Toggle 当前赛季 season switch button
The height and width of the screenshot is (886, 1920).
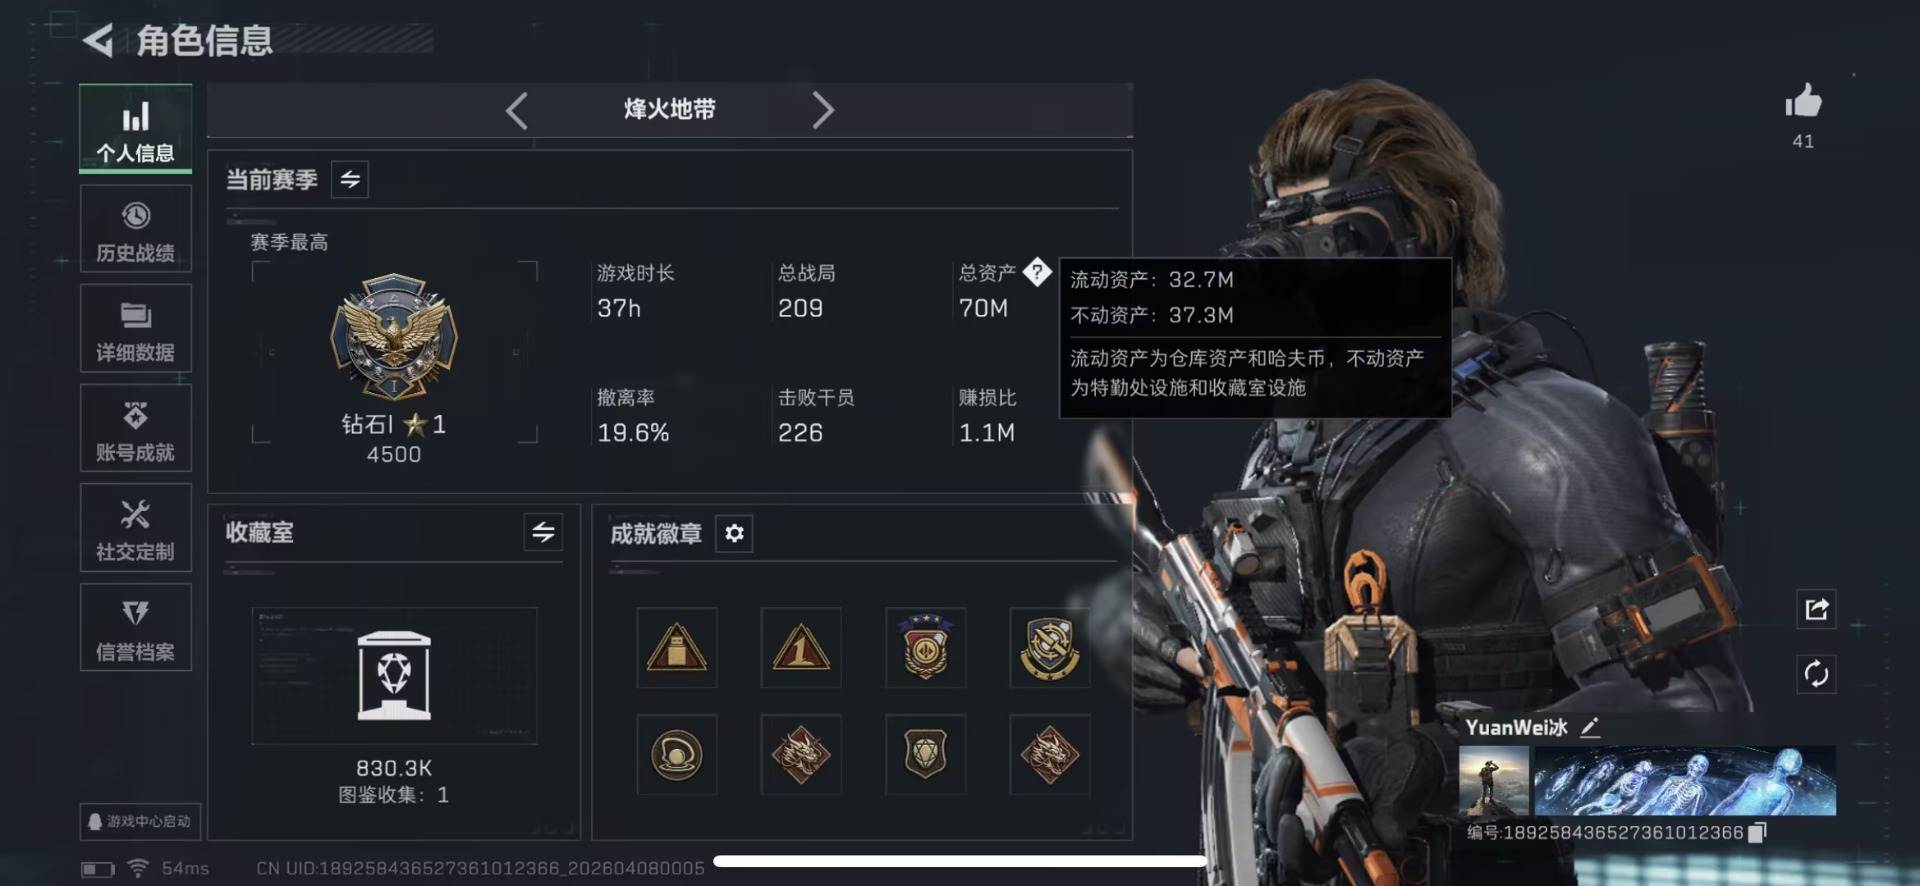350,179
